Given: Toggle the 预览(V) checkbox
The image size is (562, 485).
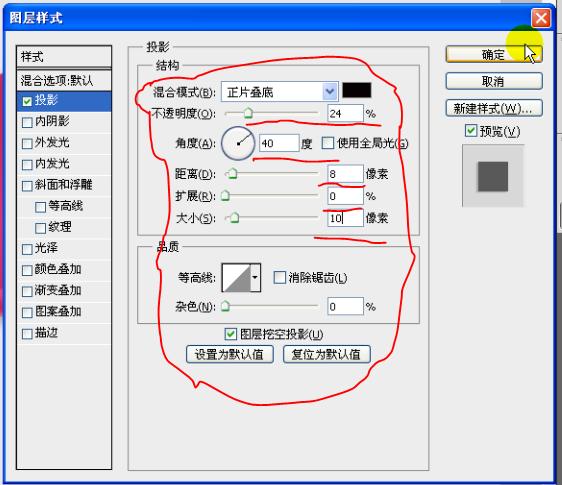Looking at the screenshot, I should point(471,131).
